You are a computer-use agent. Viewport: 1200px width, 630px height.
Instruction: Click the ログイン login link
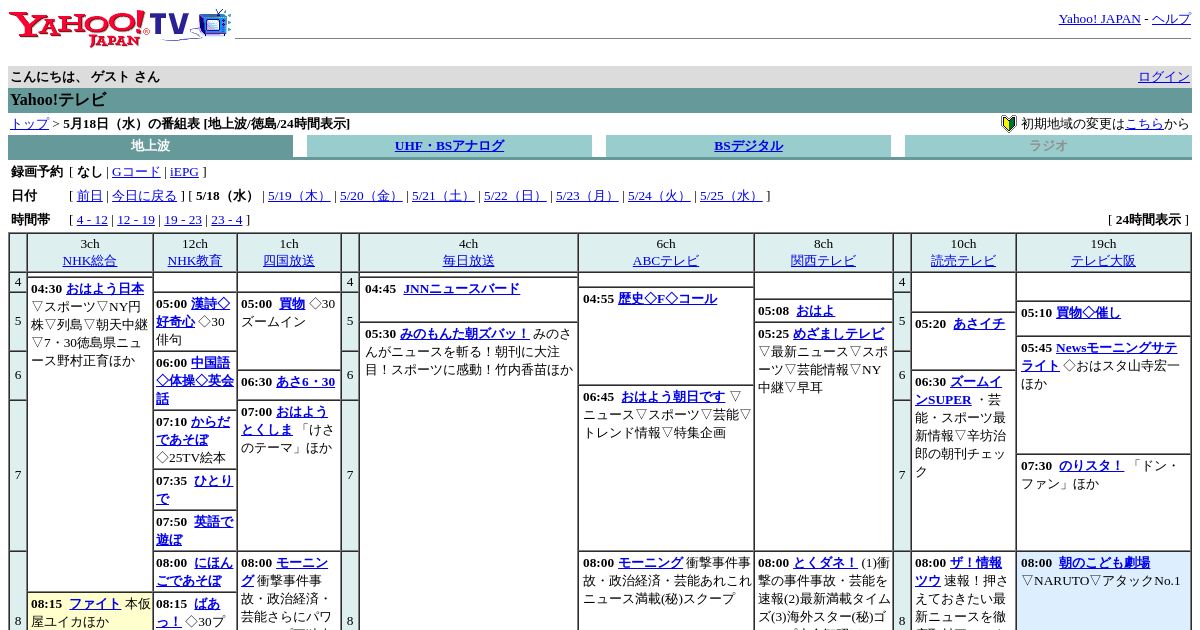coord(1164,77)
